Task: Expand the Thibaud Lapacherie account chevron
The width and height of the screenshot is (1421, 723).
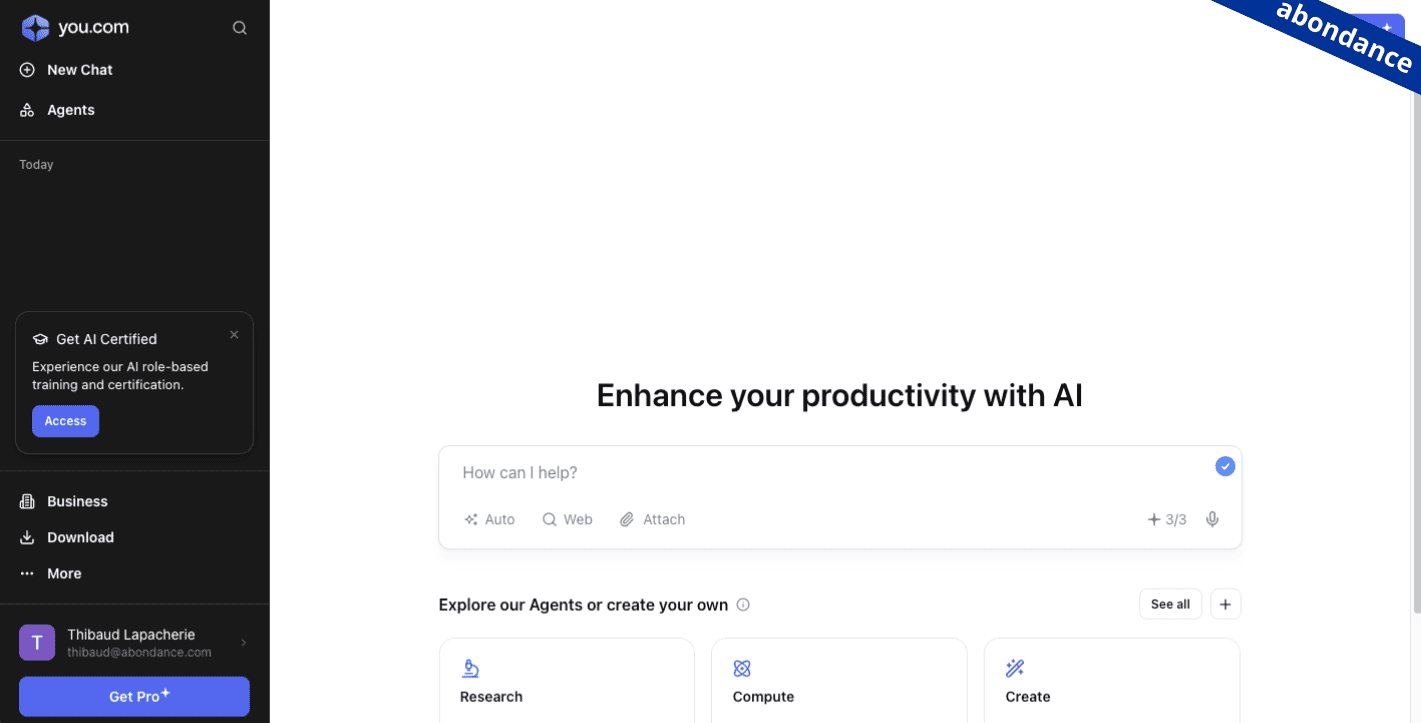Action: click(244, 642)
